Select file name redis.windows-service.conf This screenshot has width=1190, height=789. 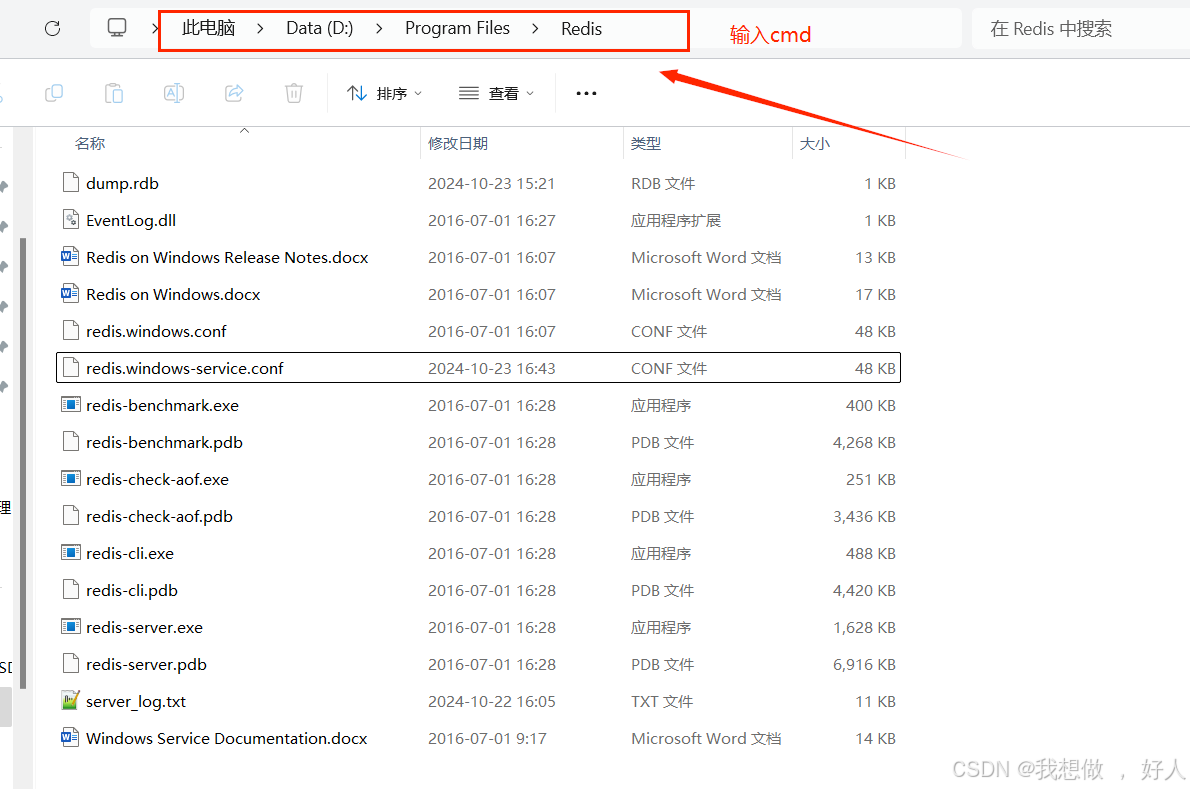coord(184,369)
